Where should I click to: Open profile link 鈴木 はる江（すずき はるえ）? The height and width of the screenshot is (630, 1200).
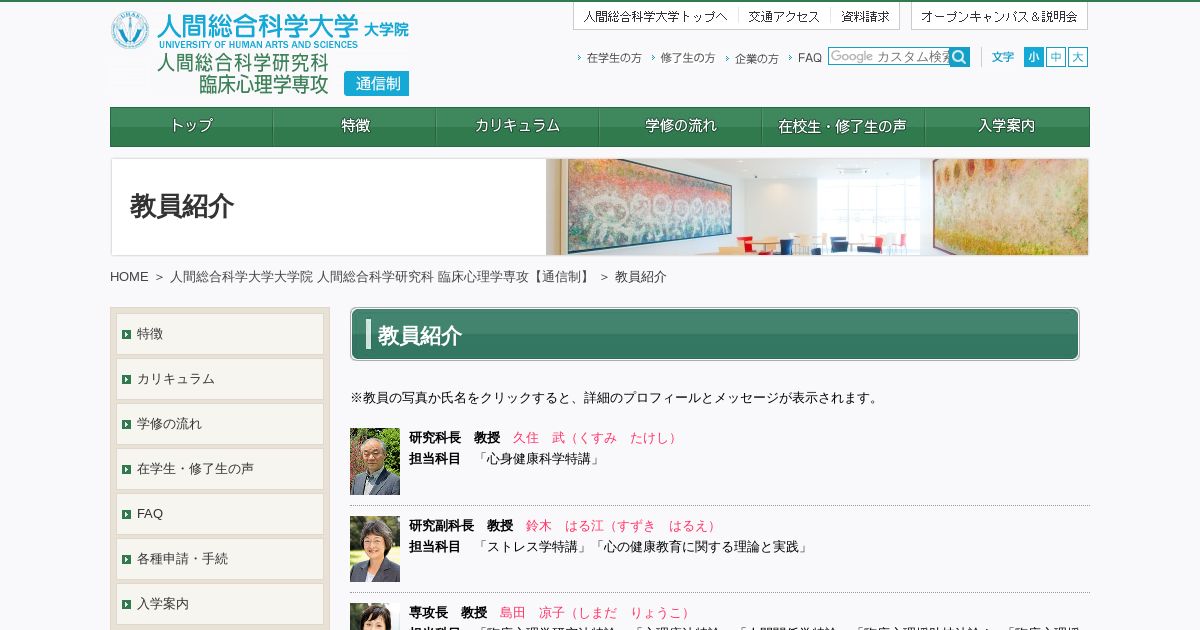624,526
